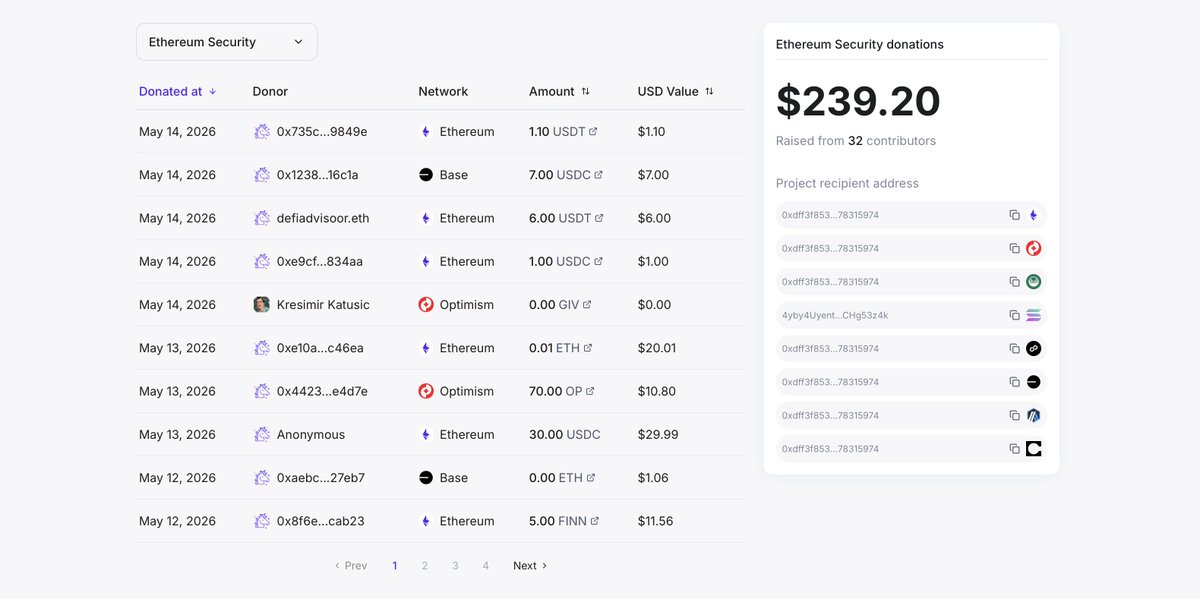The height and width of the screenshot is (599, 1200).
Task: Click the $20.01 USD value
Action: [x=657, y=348]
